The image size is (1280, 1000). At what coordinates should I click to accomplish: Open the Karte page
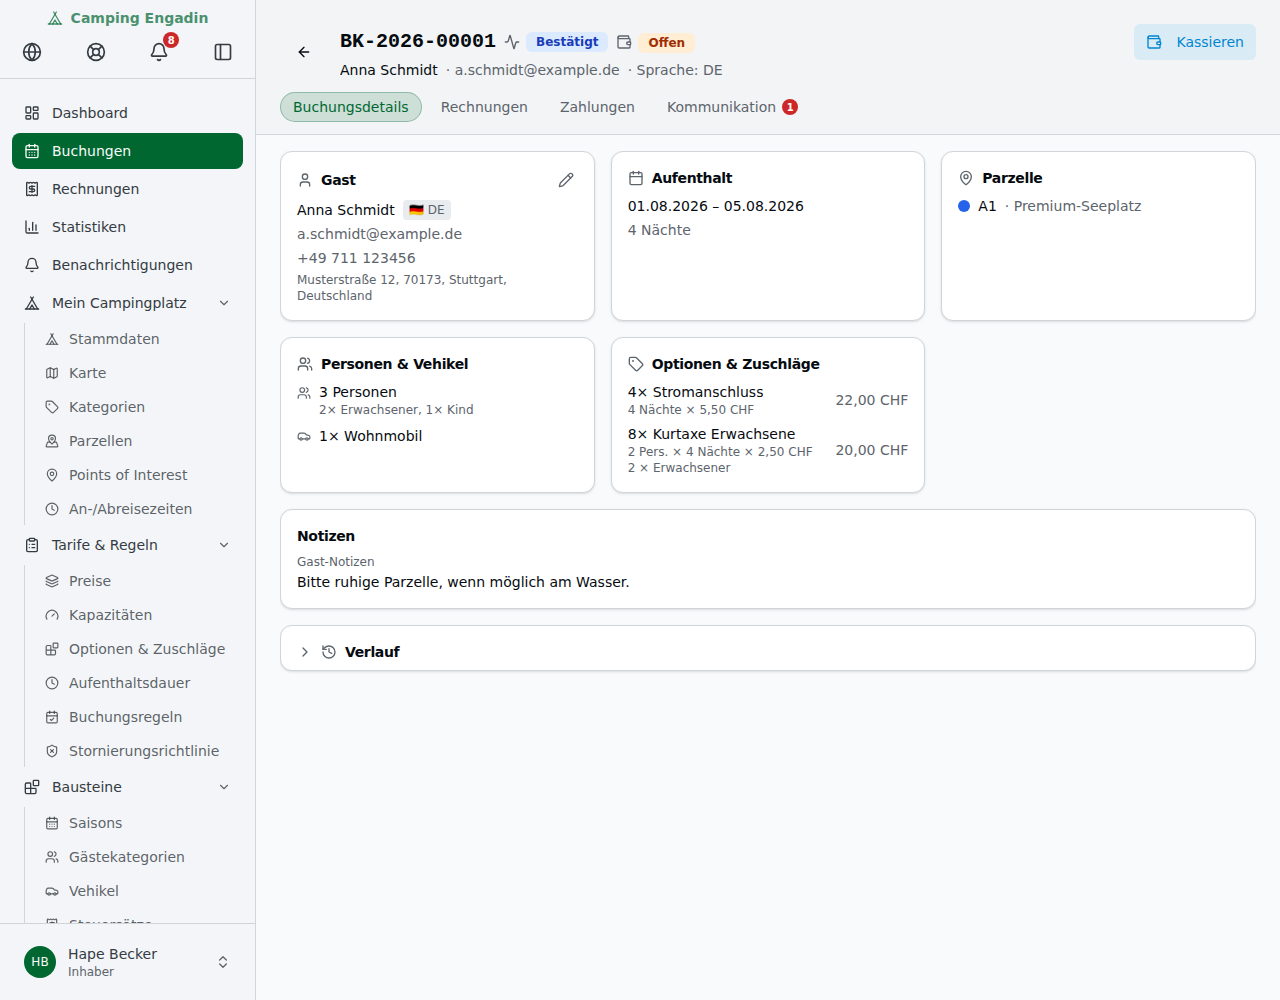[x=138, y=373]
